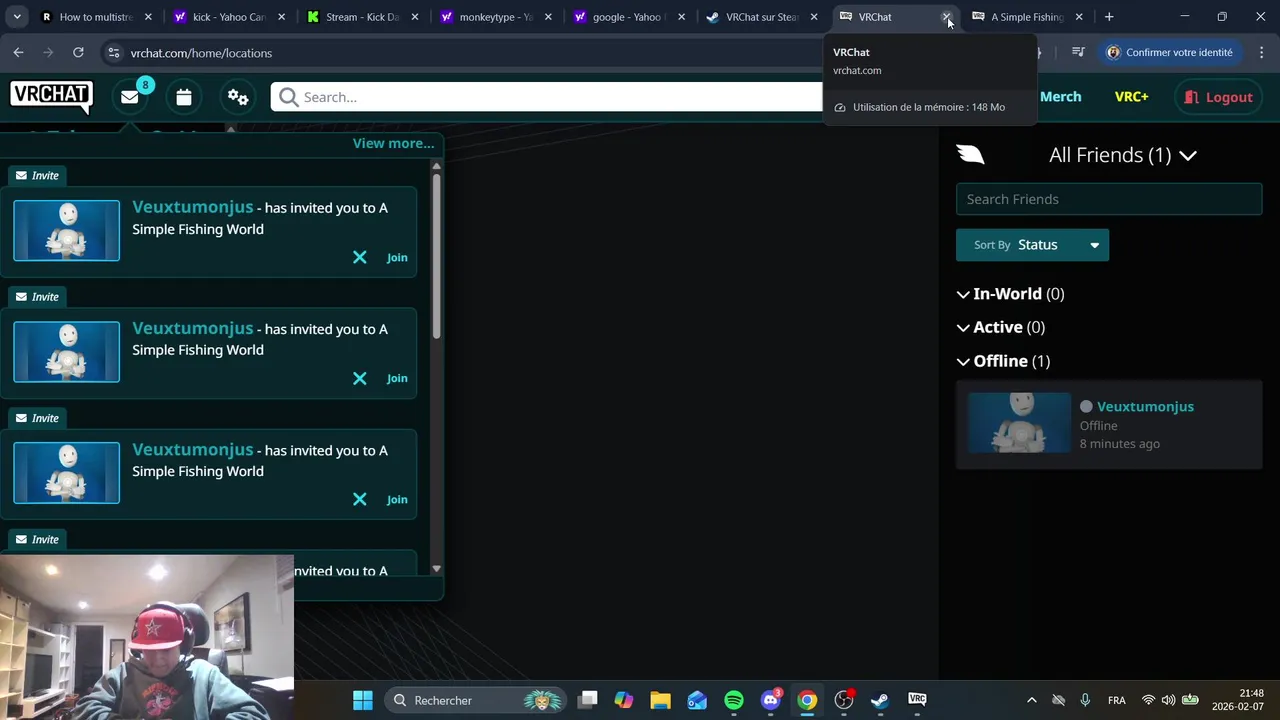Click the friends panel collapse wing icon
The width and height of the screenshot is (1280, 720).
pyautogui.click(x=970, y=154)
